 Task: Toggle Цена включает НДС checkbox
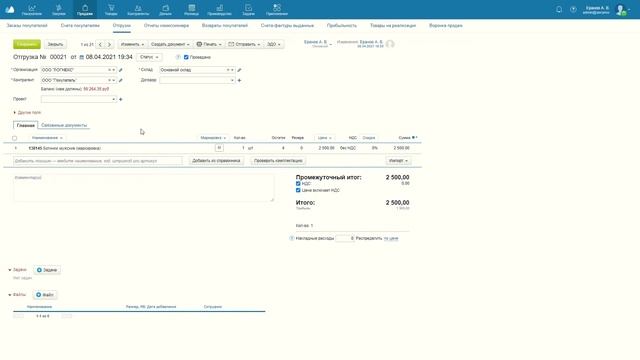pos(298,190)
